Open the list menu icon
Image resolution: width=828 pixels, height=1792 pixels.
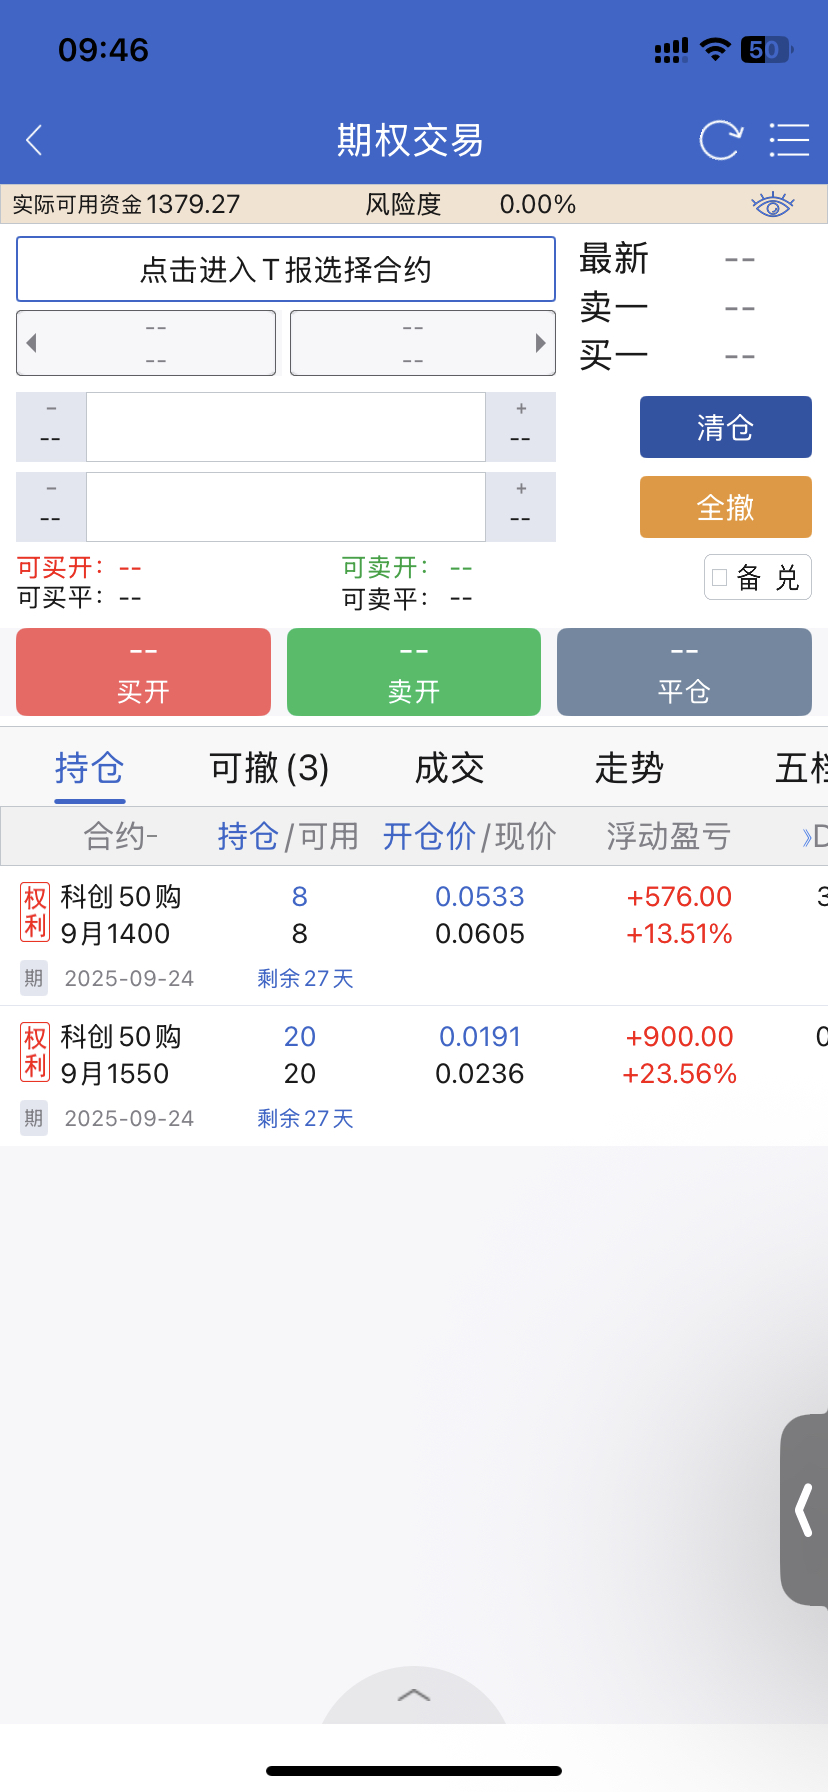click(789, 140)
